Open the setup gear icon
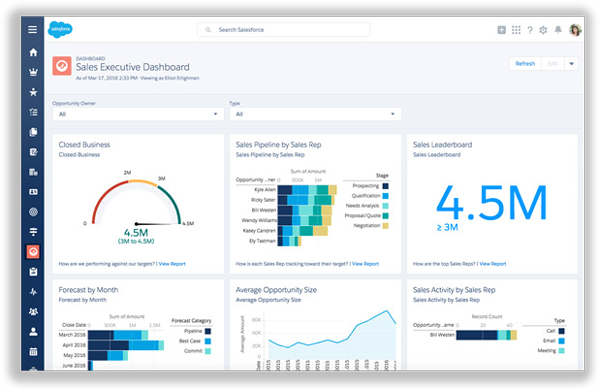This screenshot has height=389, width=600. tap(543, 30)
